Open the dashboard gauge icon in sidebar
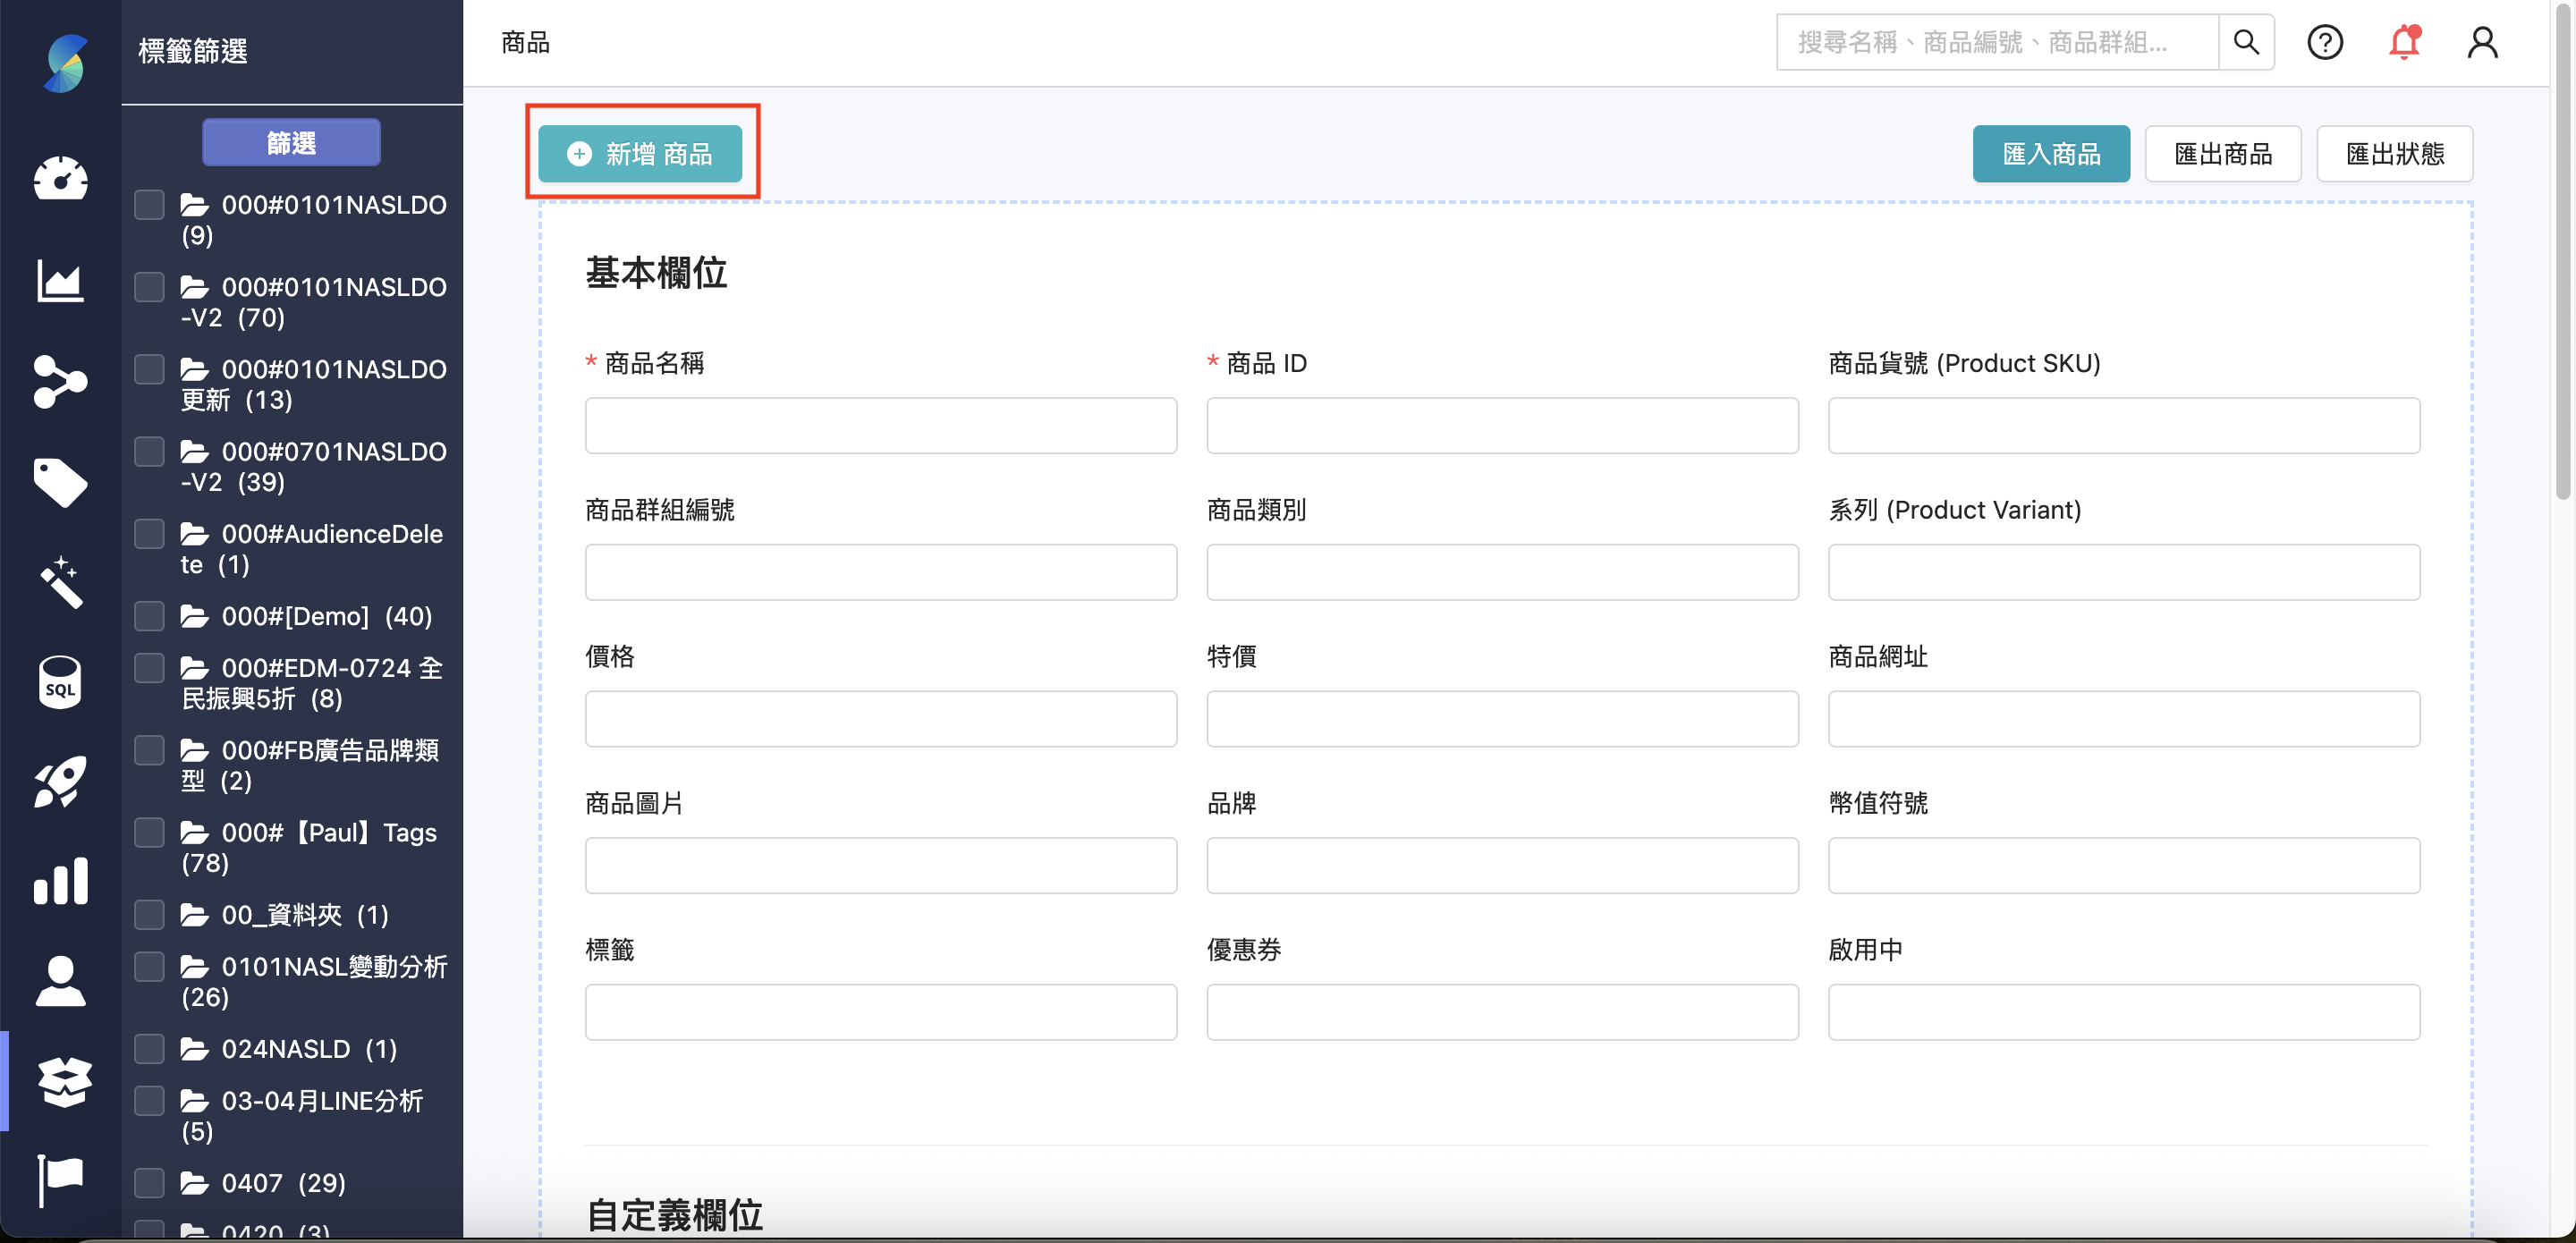 (60, 180)
